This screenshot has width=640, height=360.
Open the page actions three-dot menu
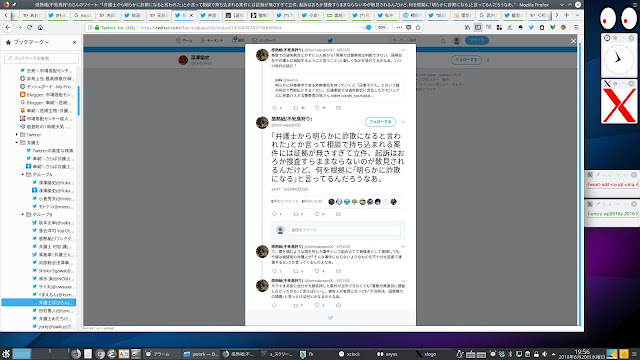click(399, 27)
